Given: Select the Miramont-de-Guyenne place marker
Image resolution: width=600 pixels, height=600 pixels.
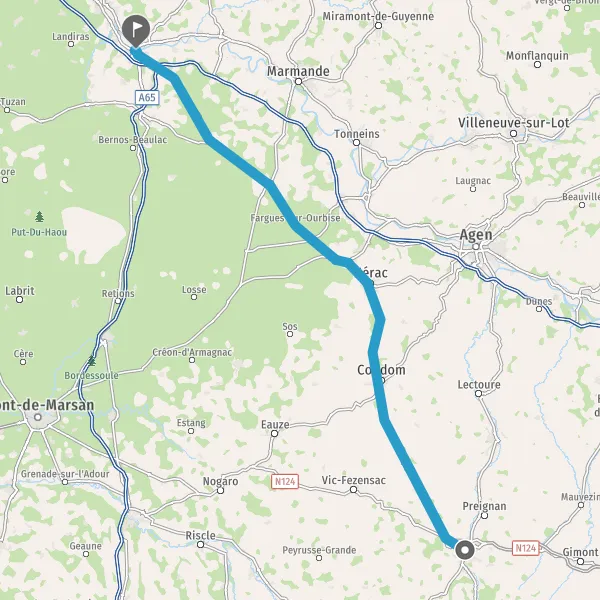Looking at the screenshot, I should coord(378,26).
